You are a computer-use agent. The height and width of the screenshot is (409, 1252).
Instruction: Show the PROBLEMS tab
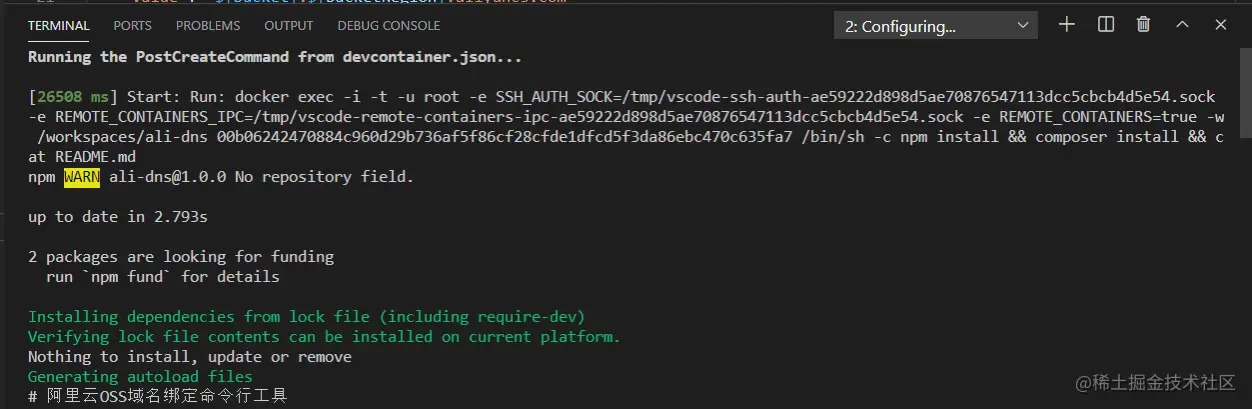pos(208,26)
